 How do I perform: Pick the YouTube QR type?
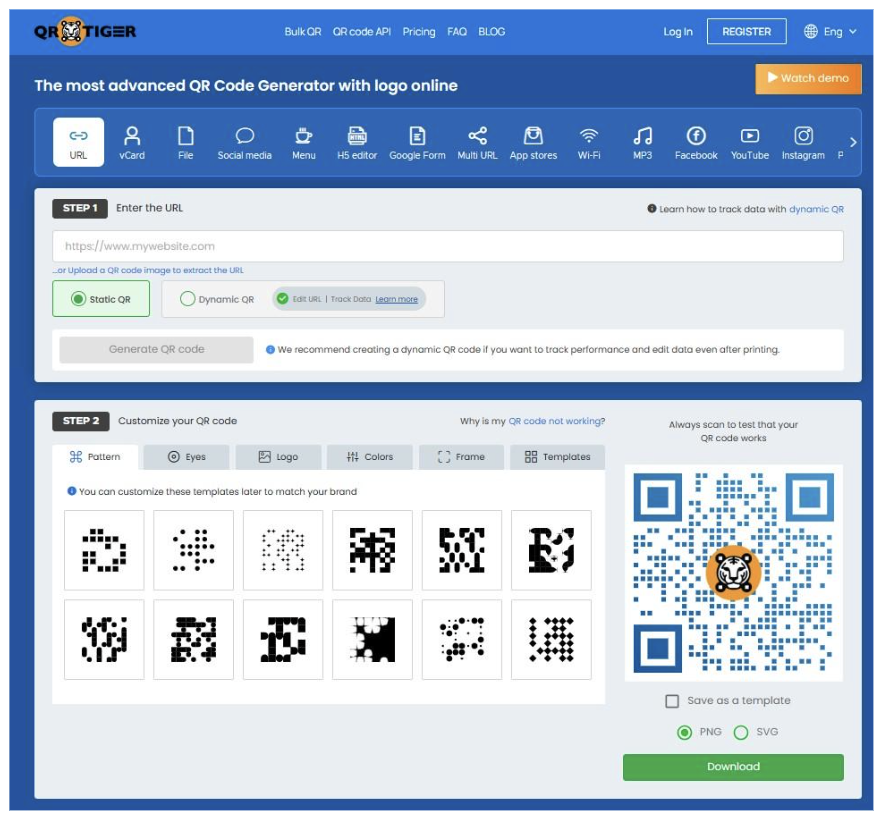(750, 143)
